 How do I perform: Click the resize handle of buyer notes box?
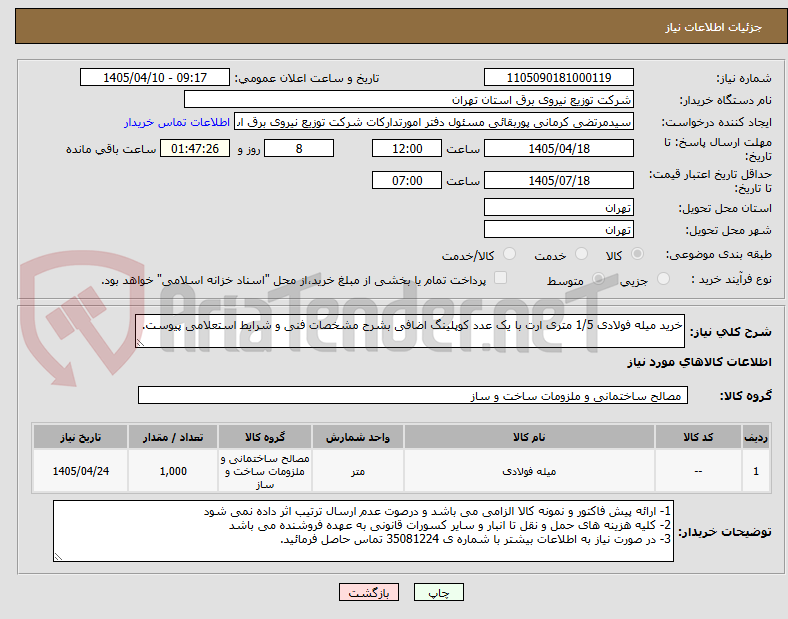[x=58, y=557]
